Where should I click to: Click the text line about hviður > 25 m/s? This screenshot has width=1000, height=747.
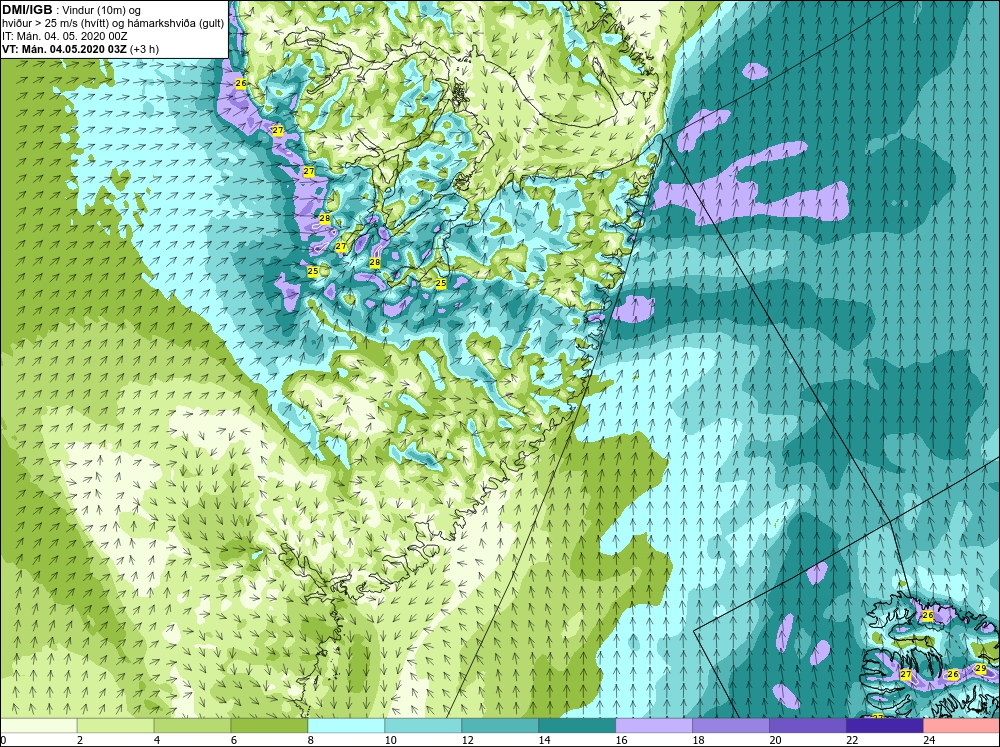coord(113,23)
